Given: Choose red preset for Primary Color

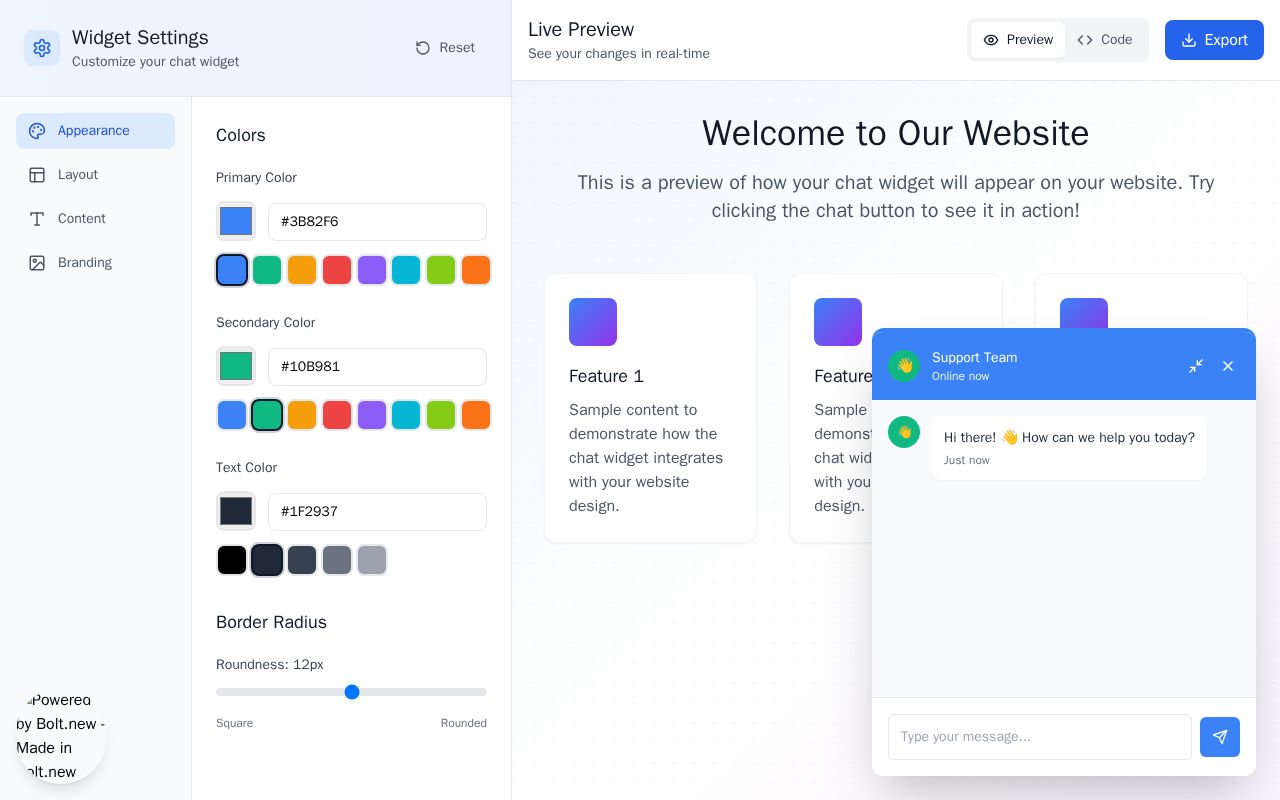Looking at the screenshot, I should (337, 270).
